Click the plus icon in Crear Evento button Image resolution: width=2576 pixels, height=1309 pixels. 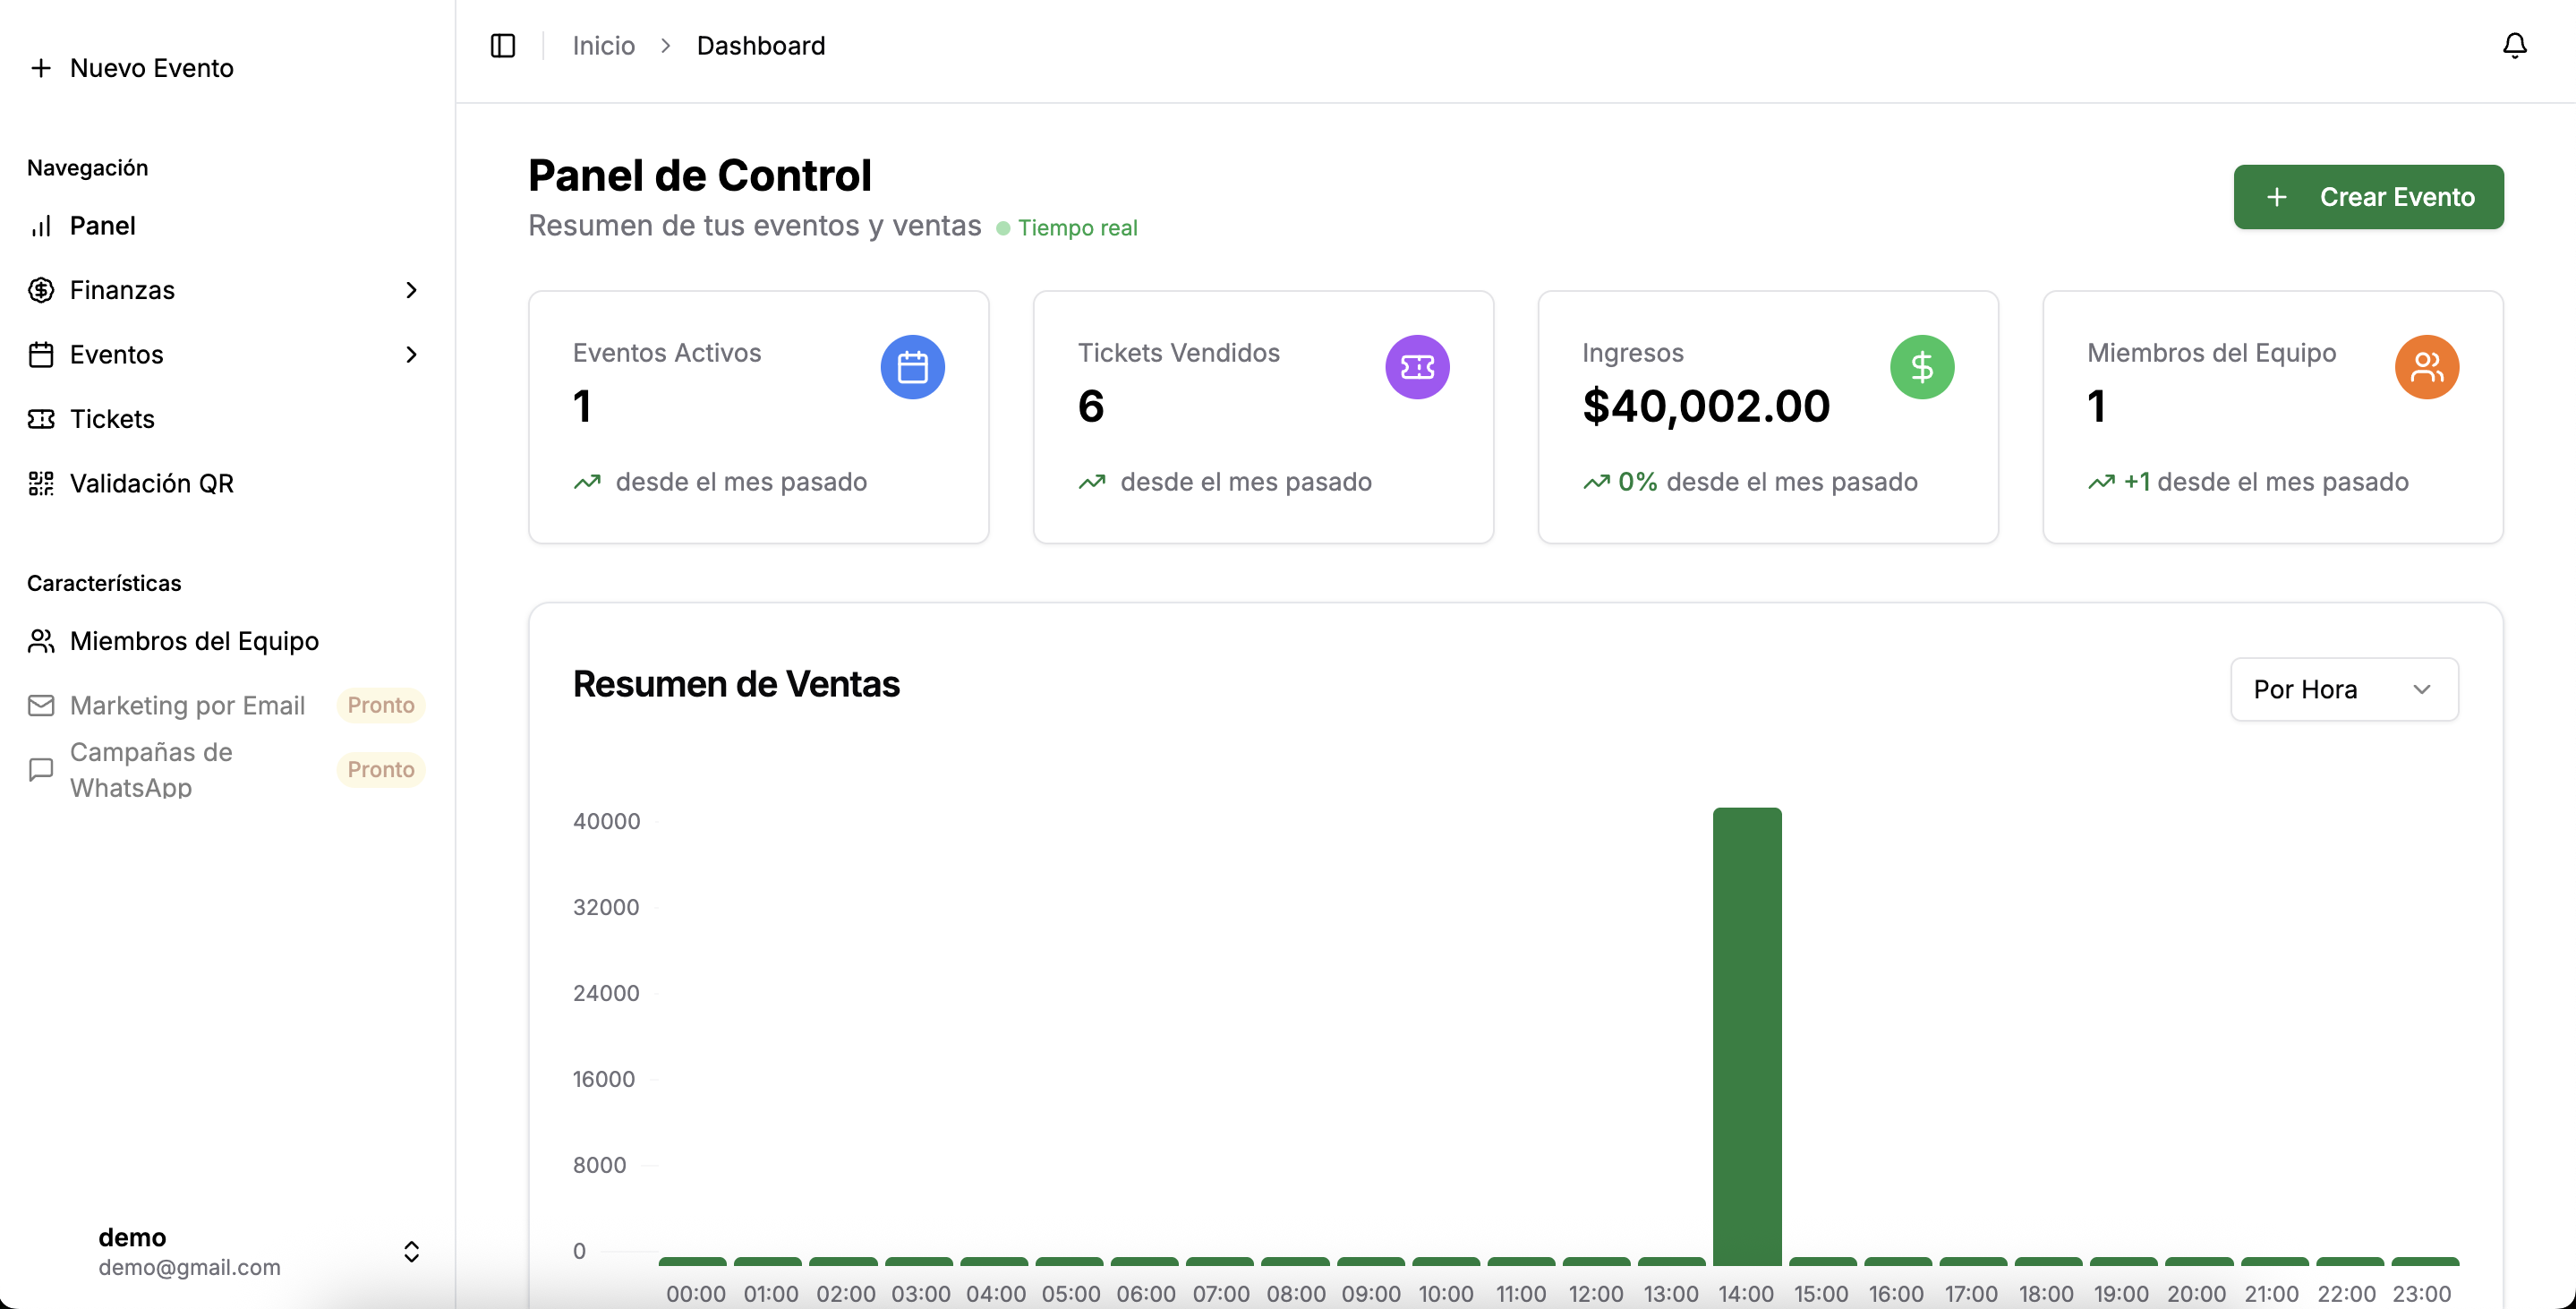(2277, 197)
